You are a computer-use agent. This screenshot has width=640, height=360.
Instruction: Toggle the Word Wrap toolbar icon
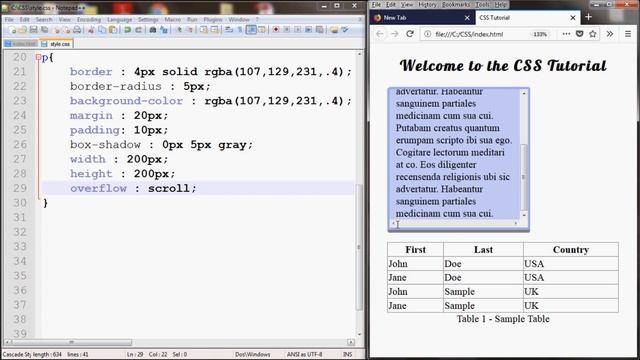tap(229, 30)
